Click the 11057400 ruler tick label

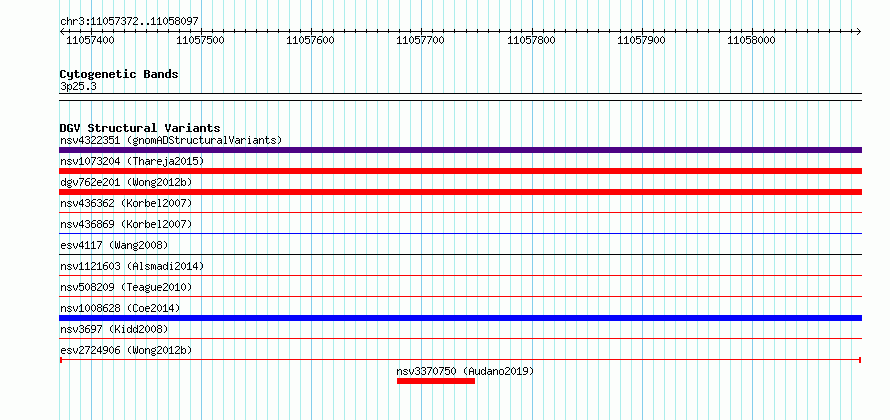click(90, 40)
